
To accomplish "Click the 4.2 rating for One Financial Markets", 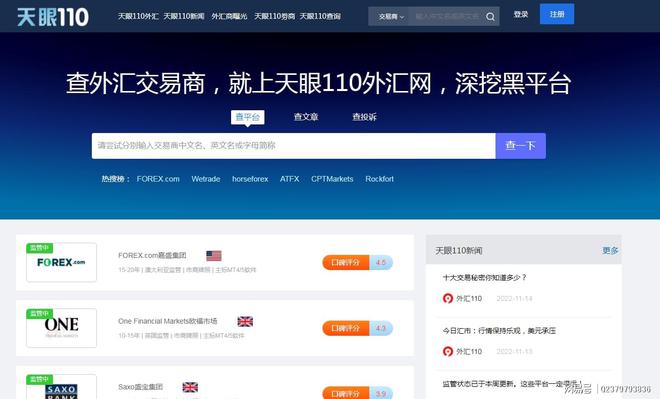I will click(x=381, y=328).
